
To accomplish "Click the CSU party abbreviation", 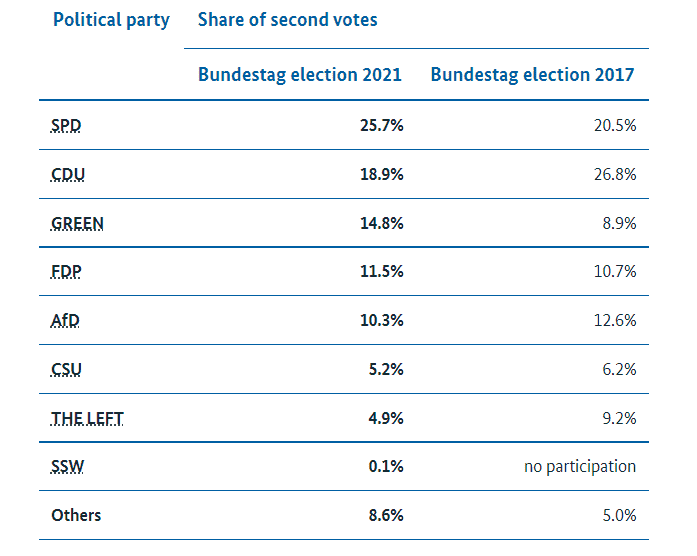I will (x=67, y=370).
